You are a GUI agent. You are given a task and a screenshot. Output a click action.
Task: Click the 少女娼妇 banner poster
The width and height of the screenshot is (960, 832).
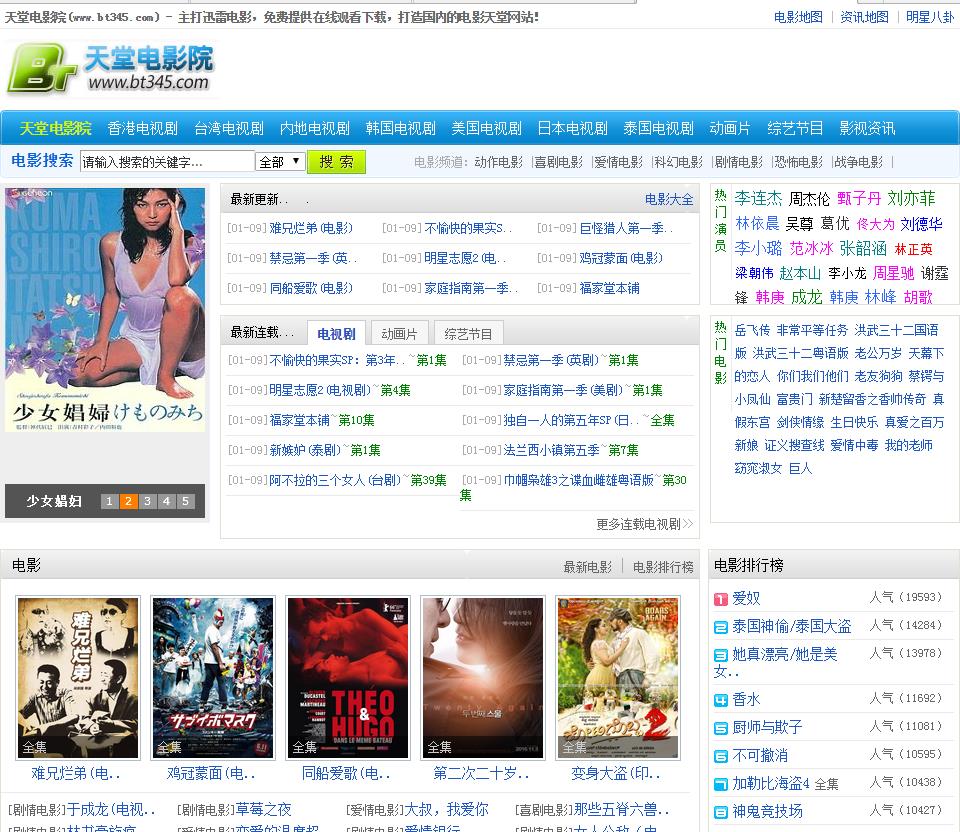click(105, 310)
